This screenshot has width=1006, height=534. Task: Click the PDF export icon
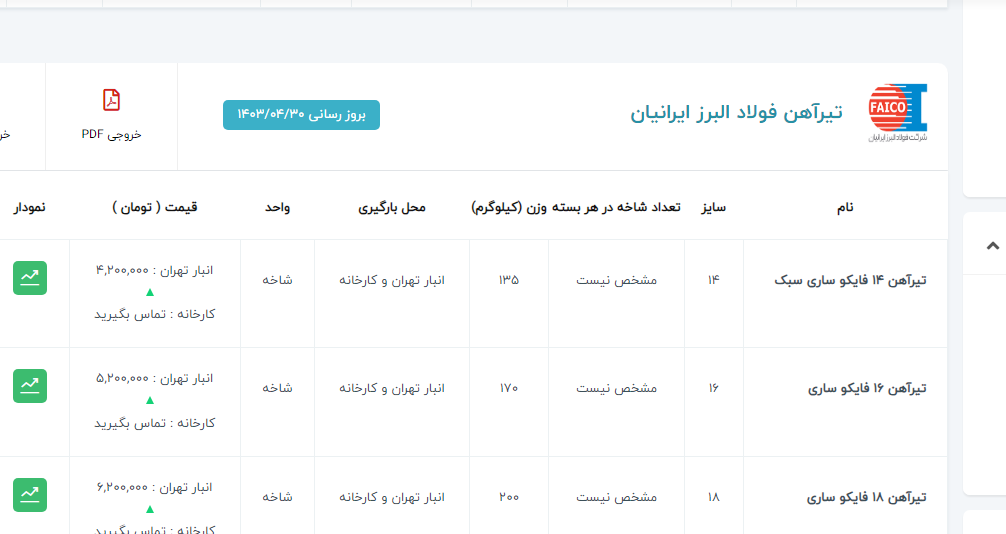[x=111, y=100]
